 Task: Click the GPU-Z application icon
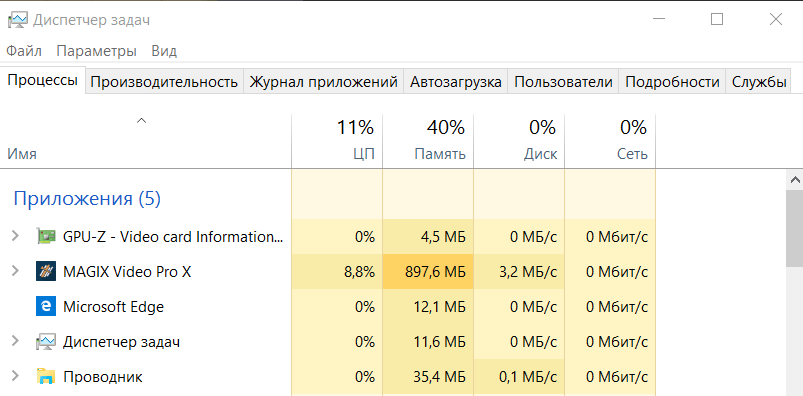tap(46, 237)
